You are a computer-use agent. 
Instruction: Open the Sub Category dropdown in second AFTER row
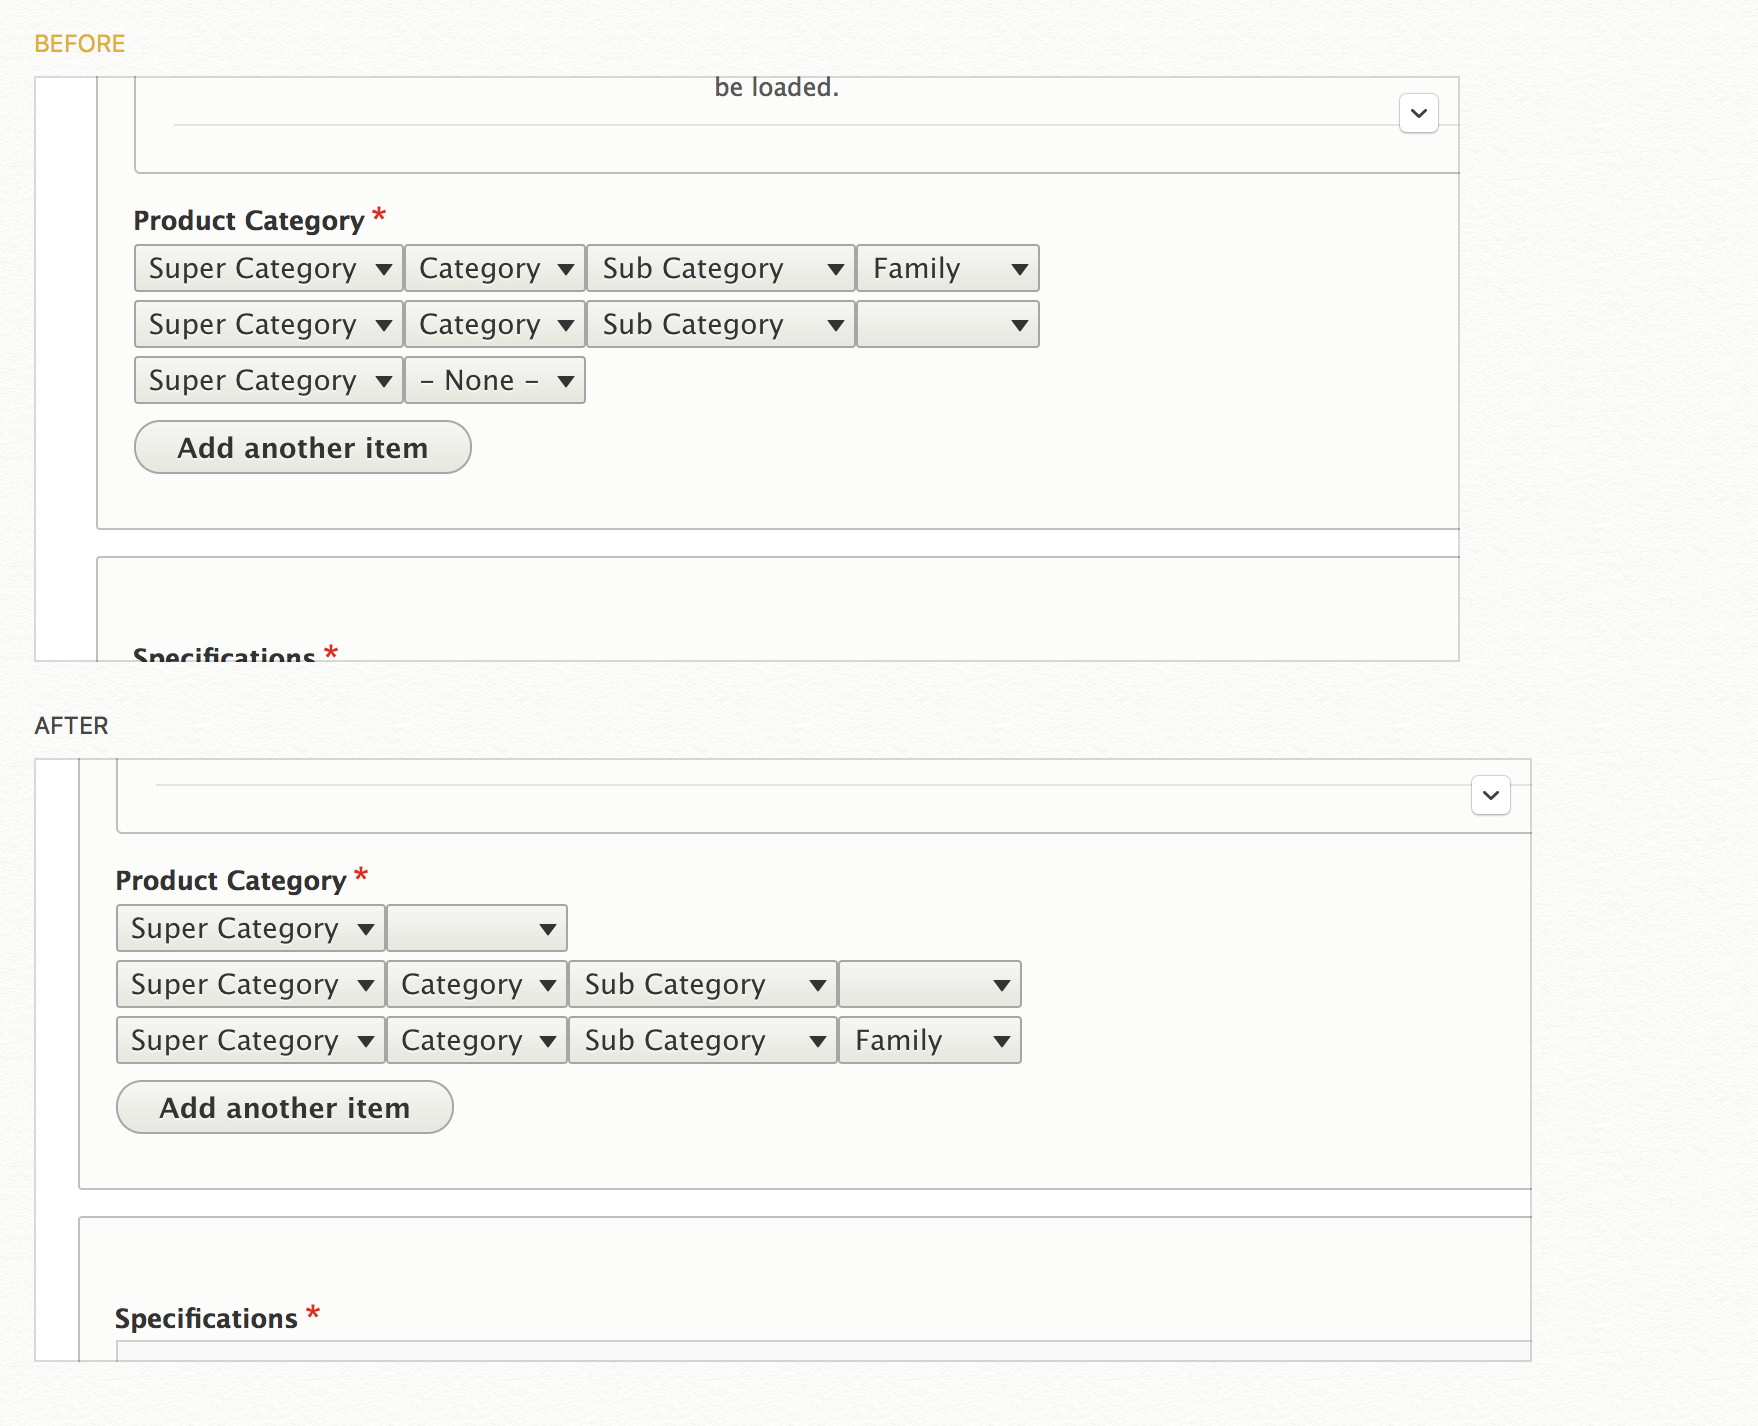tap(702, 984)
